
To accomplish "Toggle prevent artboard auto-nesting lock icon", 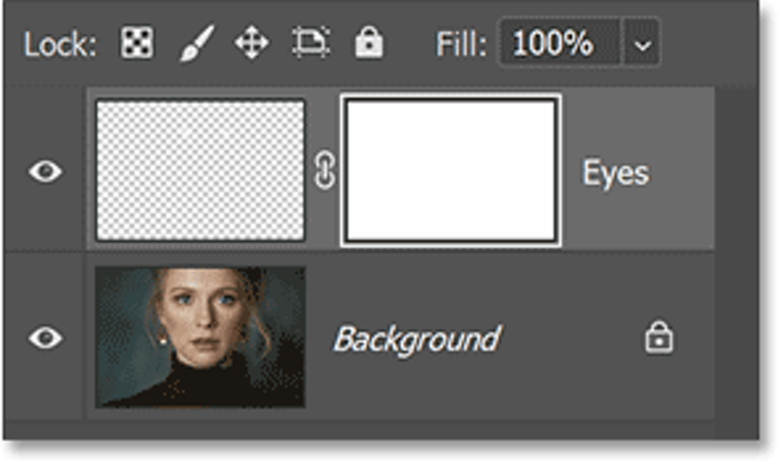I will tap(311, 43).
